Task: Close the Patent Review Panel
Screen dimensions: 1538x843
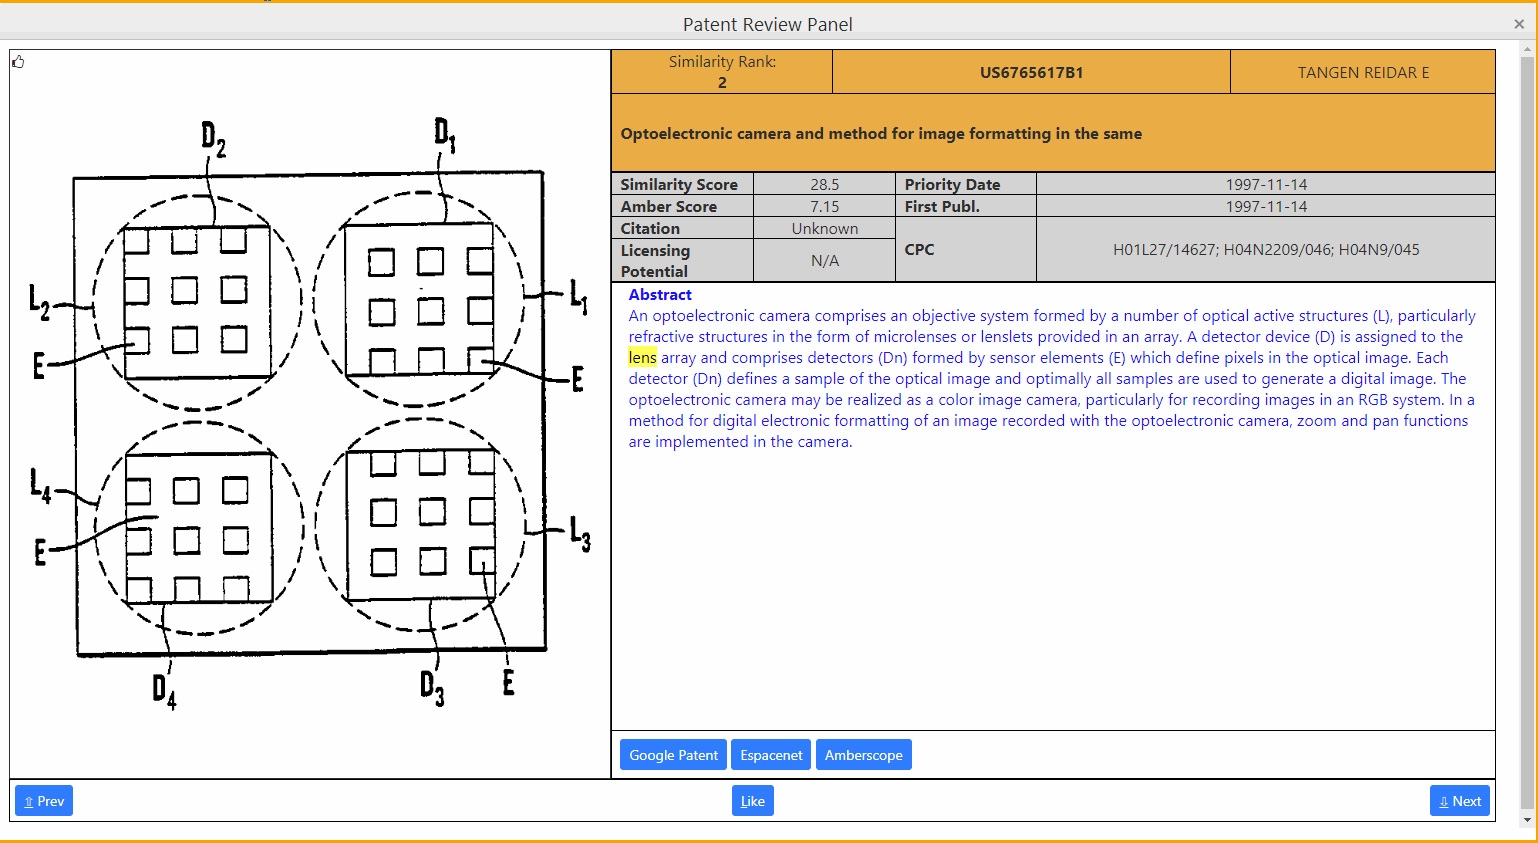Action: click(x=1519, y=24)
